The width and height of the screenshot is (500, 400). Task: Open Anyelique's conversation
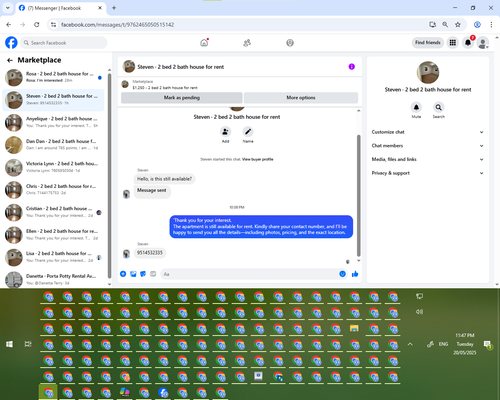tap(54, 122)
